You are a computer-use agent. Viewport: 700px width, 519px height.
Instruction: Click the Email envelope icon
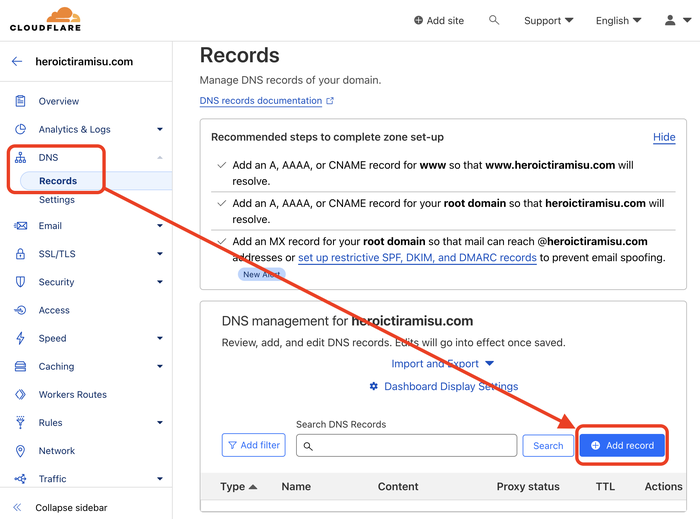click(x=20, y=226)
